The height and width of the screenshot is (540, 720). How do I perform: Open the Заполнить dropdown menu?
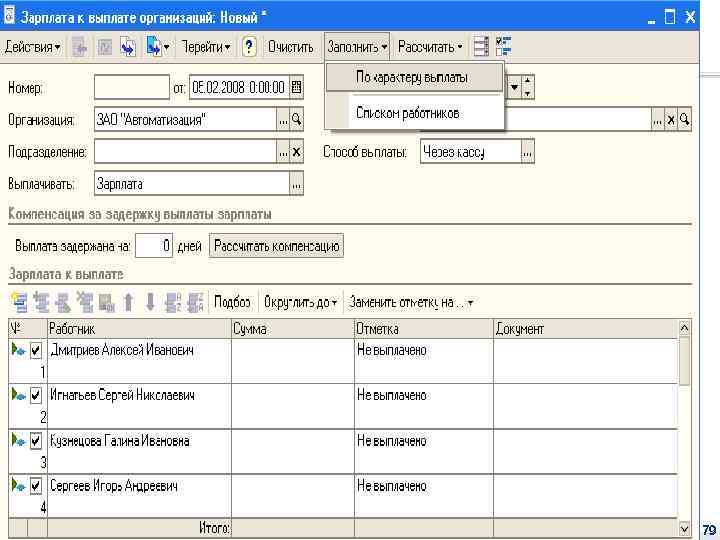click(x=357, y=47)
